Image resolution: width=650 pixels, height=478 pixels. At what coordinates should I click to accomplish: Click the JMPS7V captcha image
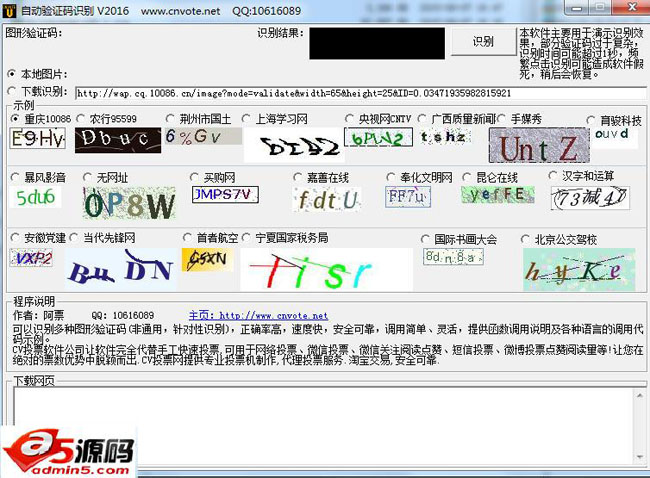tap(225, 194)
